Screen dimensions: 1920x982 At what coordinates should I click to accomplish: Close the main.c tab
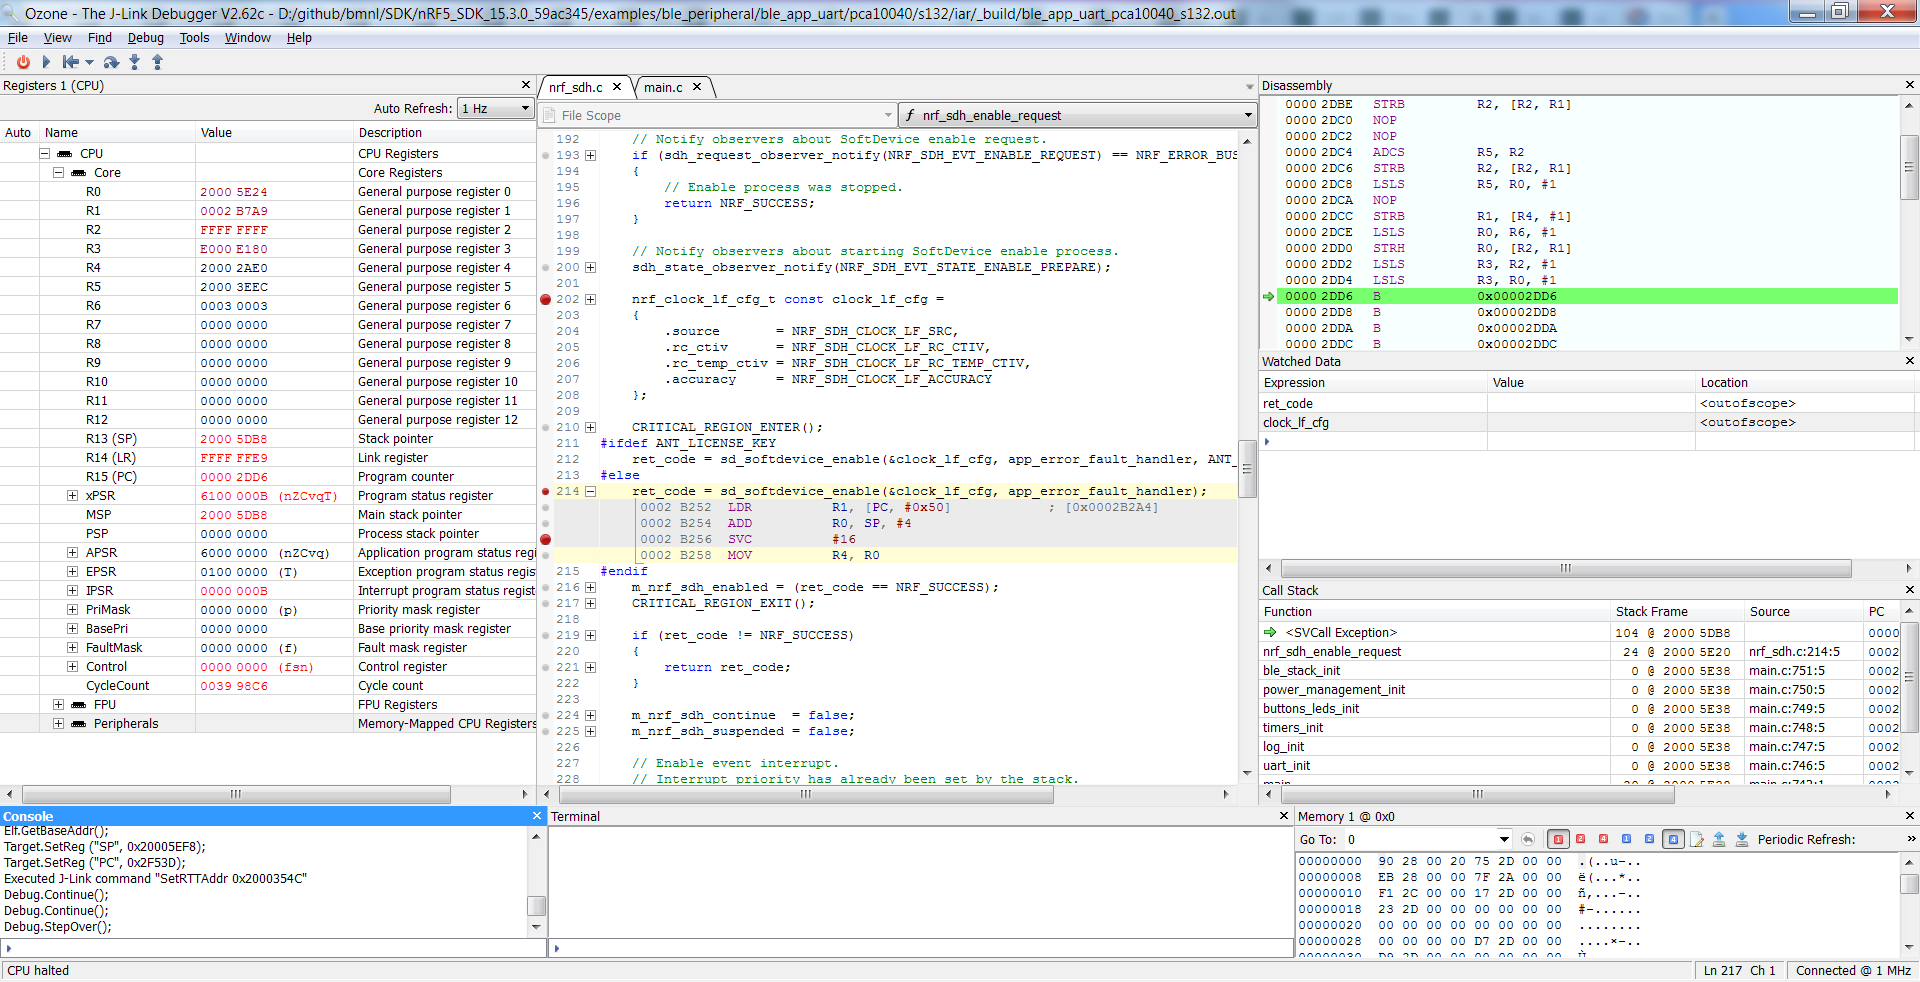coord(697,87)
